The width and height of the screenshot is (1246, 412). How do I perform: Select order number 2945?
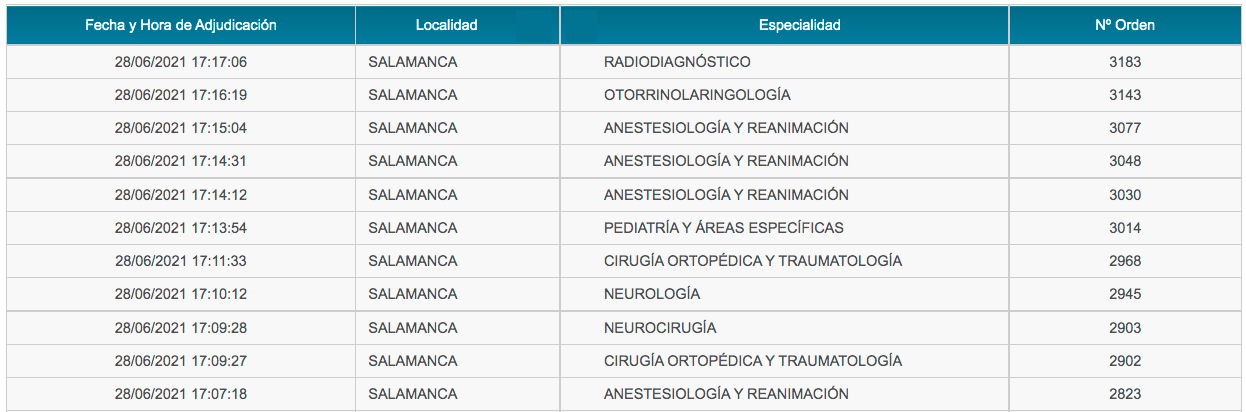coord(1124,294)
